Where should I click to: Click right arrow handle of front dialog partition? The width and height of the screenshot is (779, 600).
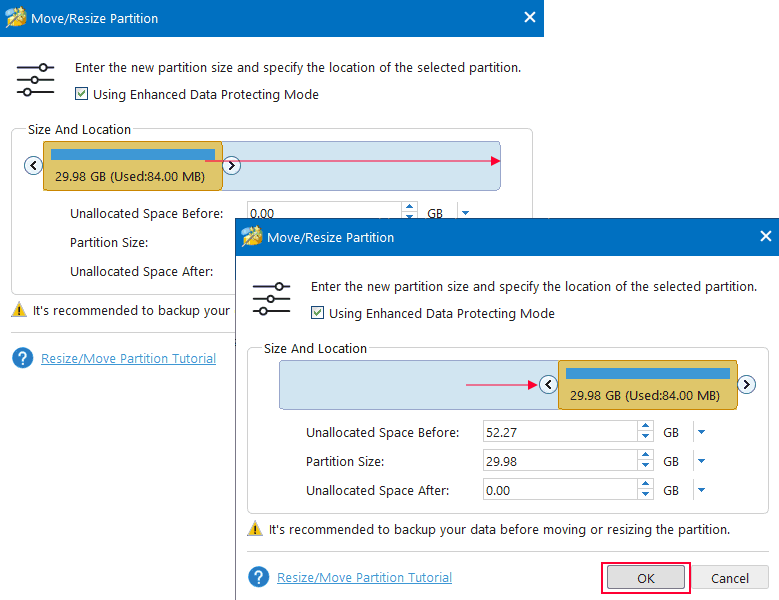tap(746, 384)
